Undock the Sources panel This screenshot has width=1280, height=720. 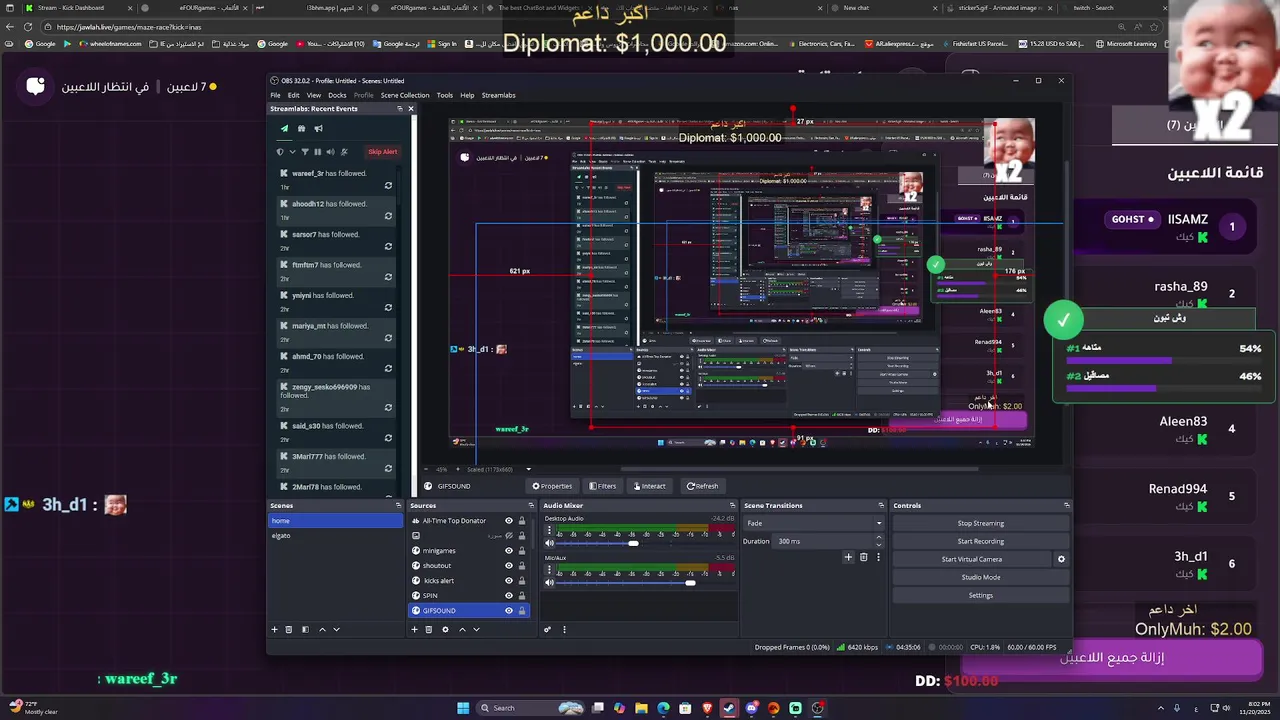click(530, 505)
